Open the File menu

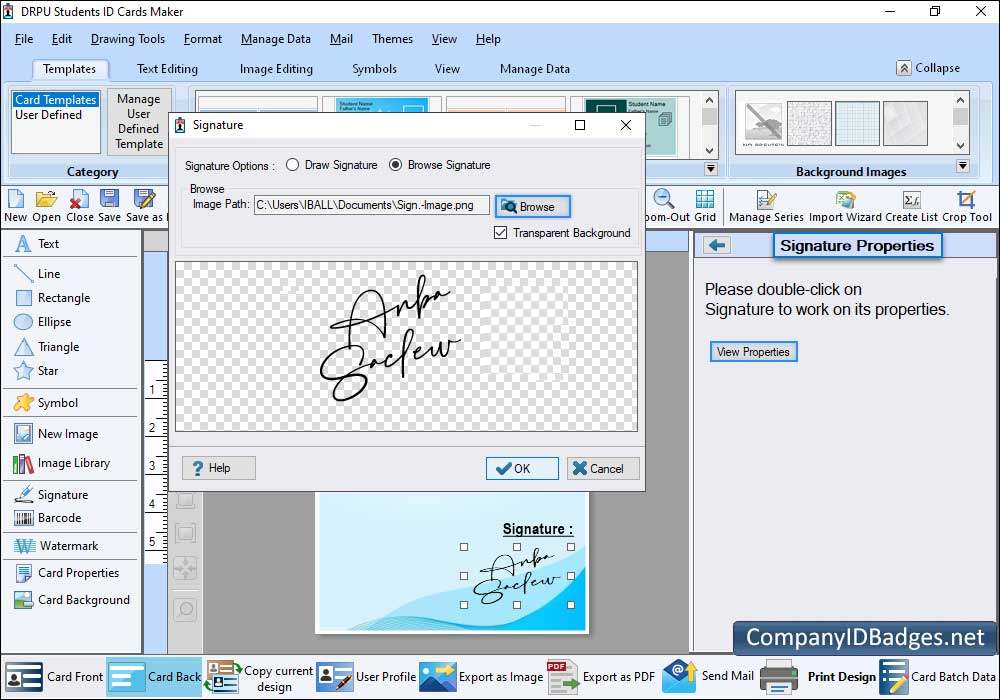tap(24, 39)
